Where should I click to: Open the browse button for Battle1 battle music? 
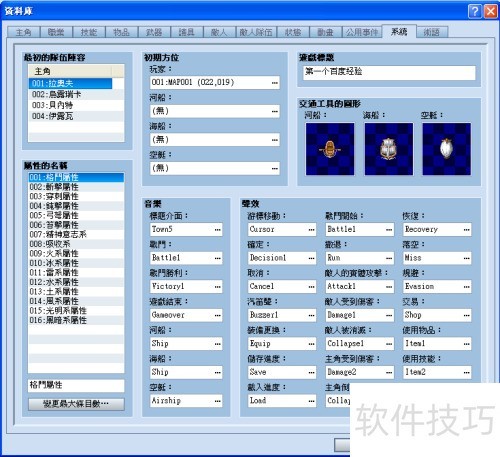217,258
